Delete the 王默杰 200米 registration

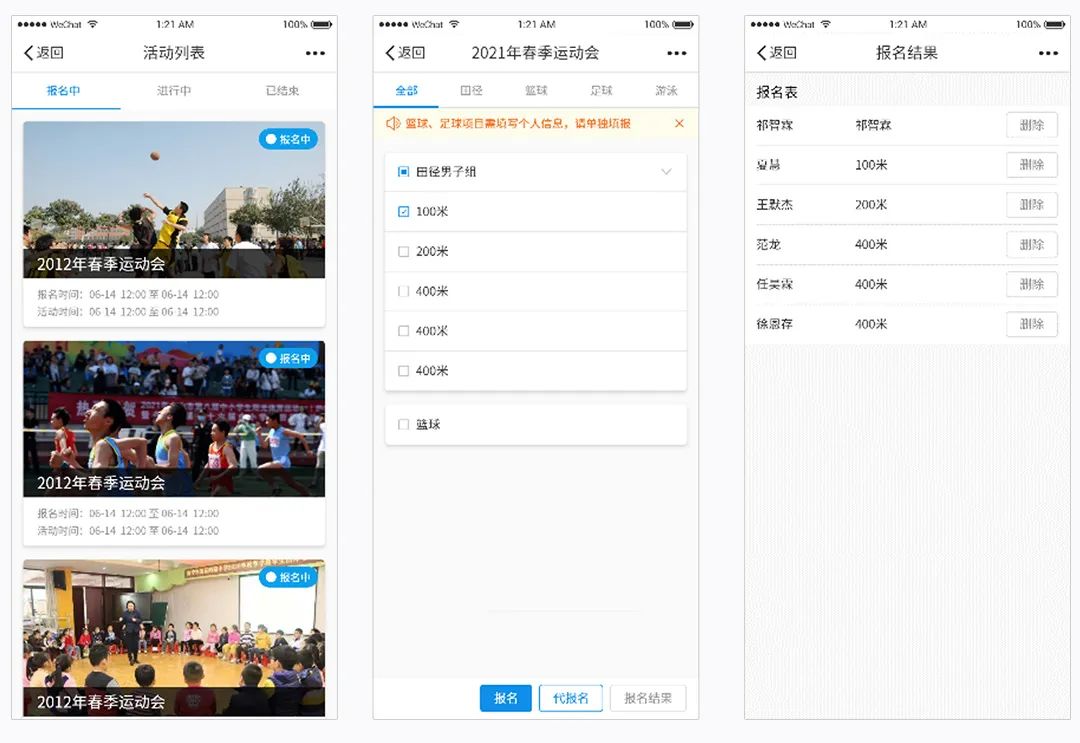[x=1031, y=205]
